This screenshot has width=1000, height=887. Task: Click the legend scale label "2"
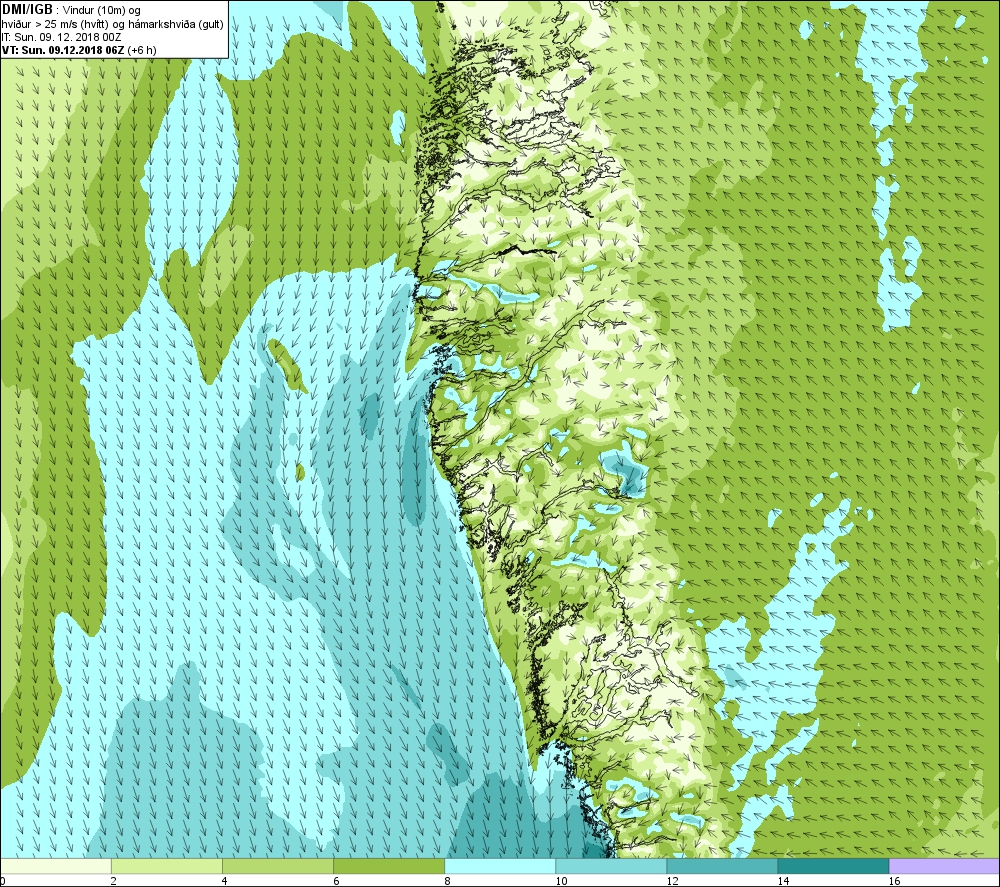(x=114, y=881)
